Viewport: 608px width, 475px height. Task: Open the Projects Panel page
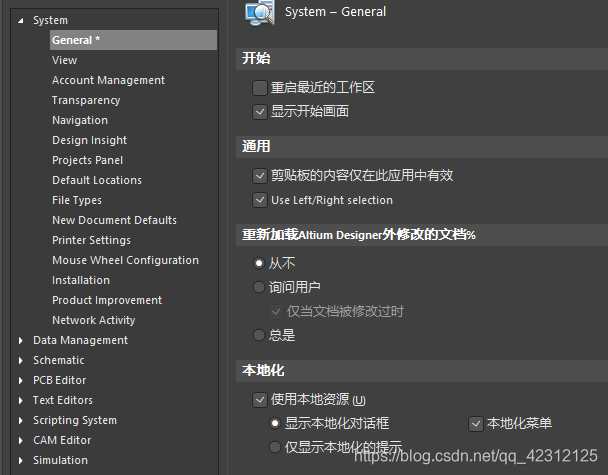click(x=87, y=160)
